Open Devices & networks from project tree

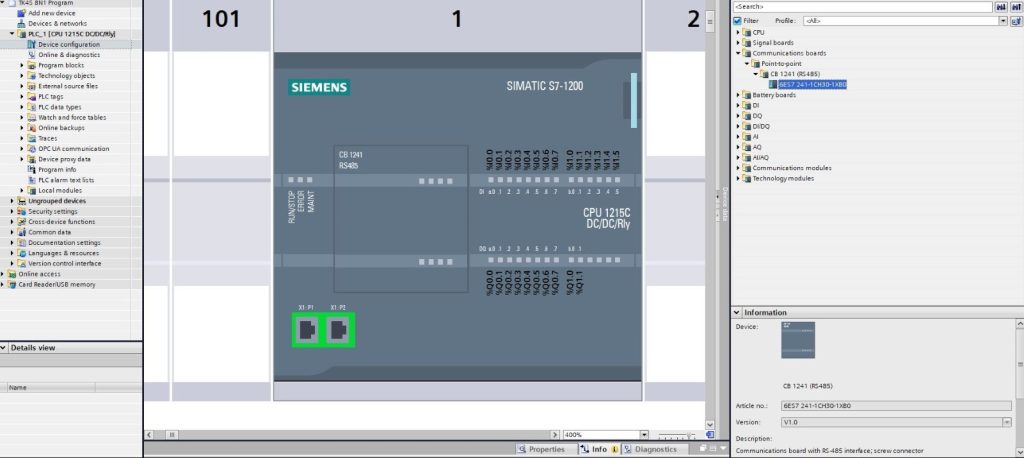[57, 23]
